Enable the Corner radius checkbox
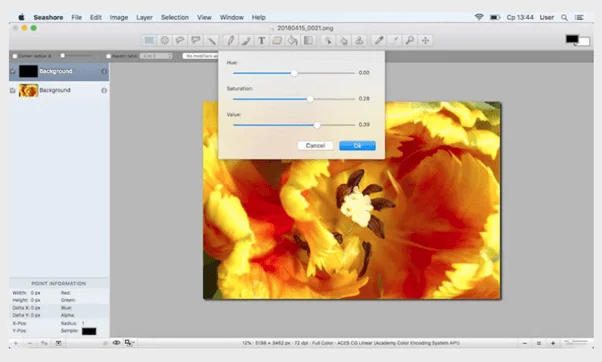The width and height of the screenshot is (602, 362). 15,56
